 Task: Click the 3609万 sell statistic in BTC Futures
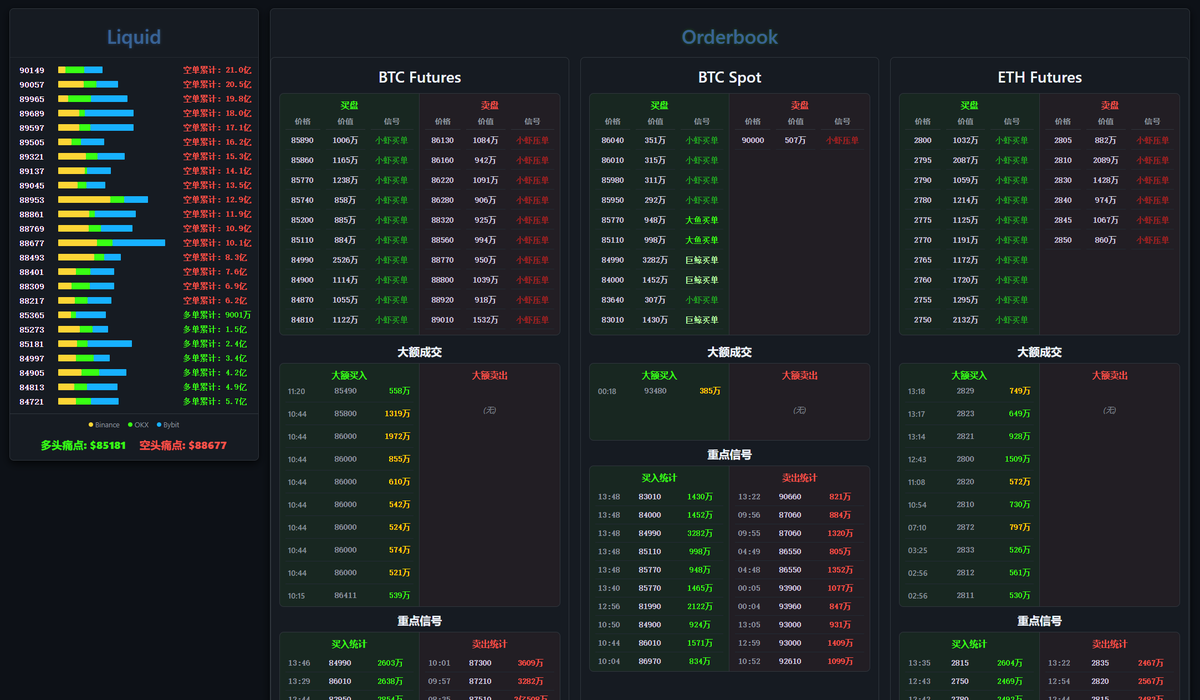click(x=530, y=662)
